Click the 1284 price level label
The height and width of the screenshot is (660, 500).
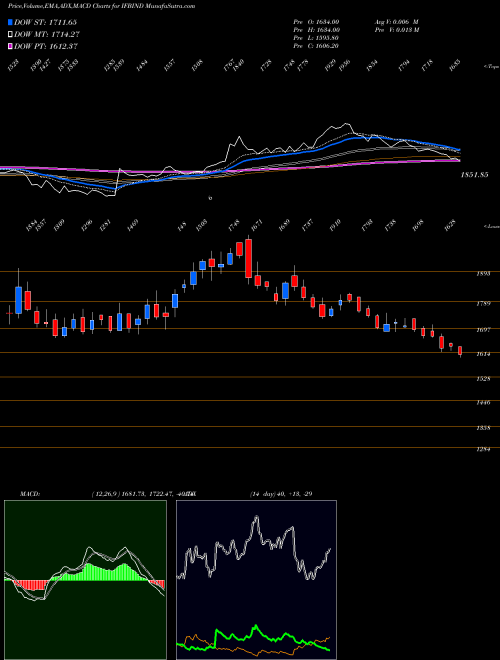coord(483,450)
